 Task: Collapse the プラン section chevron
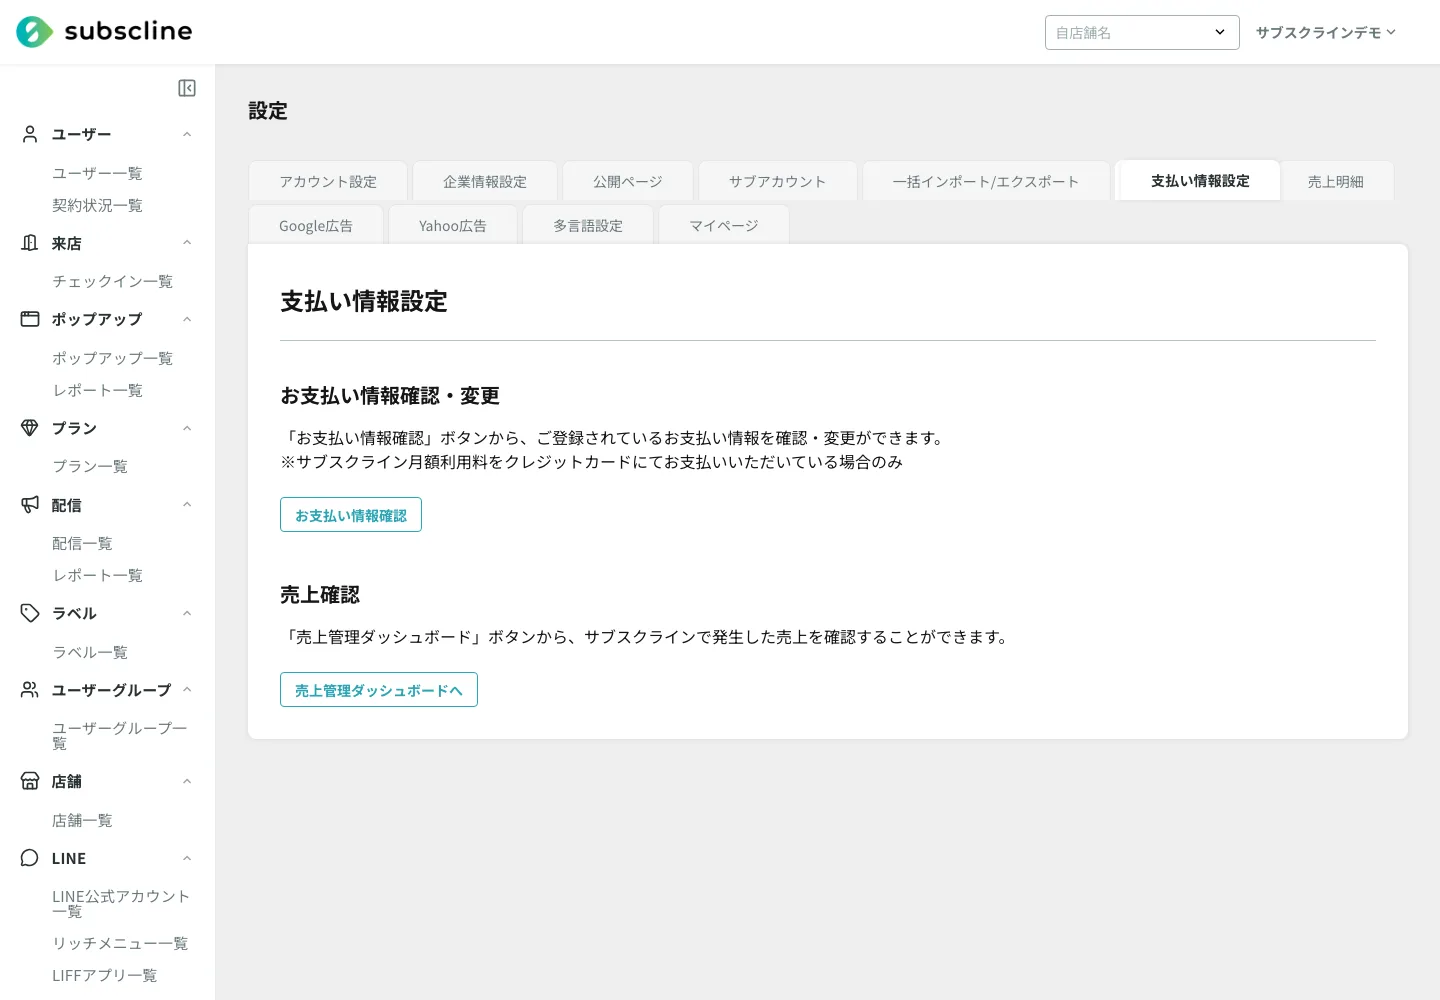(x=187, y=428)
